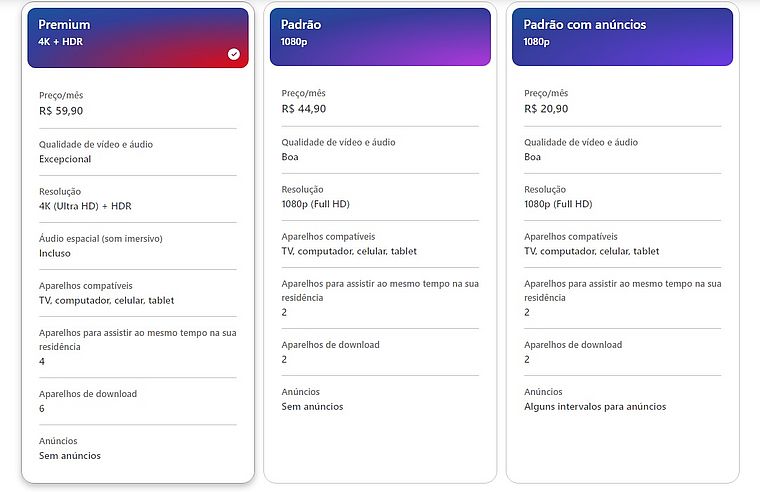Click the R$ 59,90 Premium price
Screen dimensions: 760x492
pos(61,111)
